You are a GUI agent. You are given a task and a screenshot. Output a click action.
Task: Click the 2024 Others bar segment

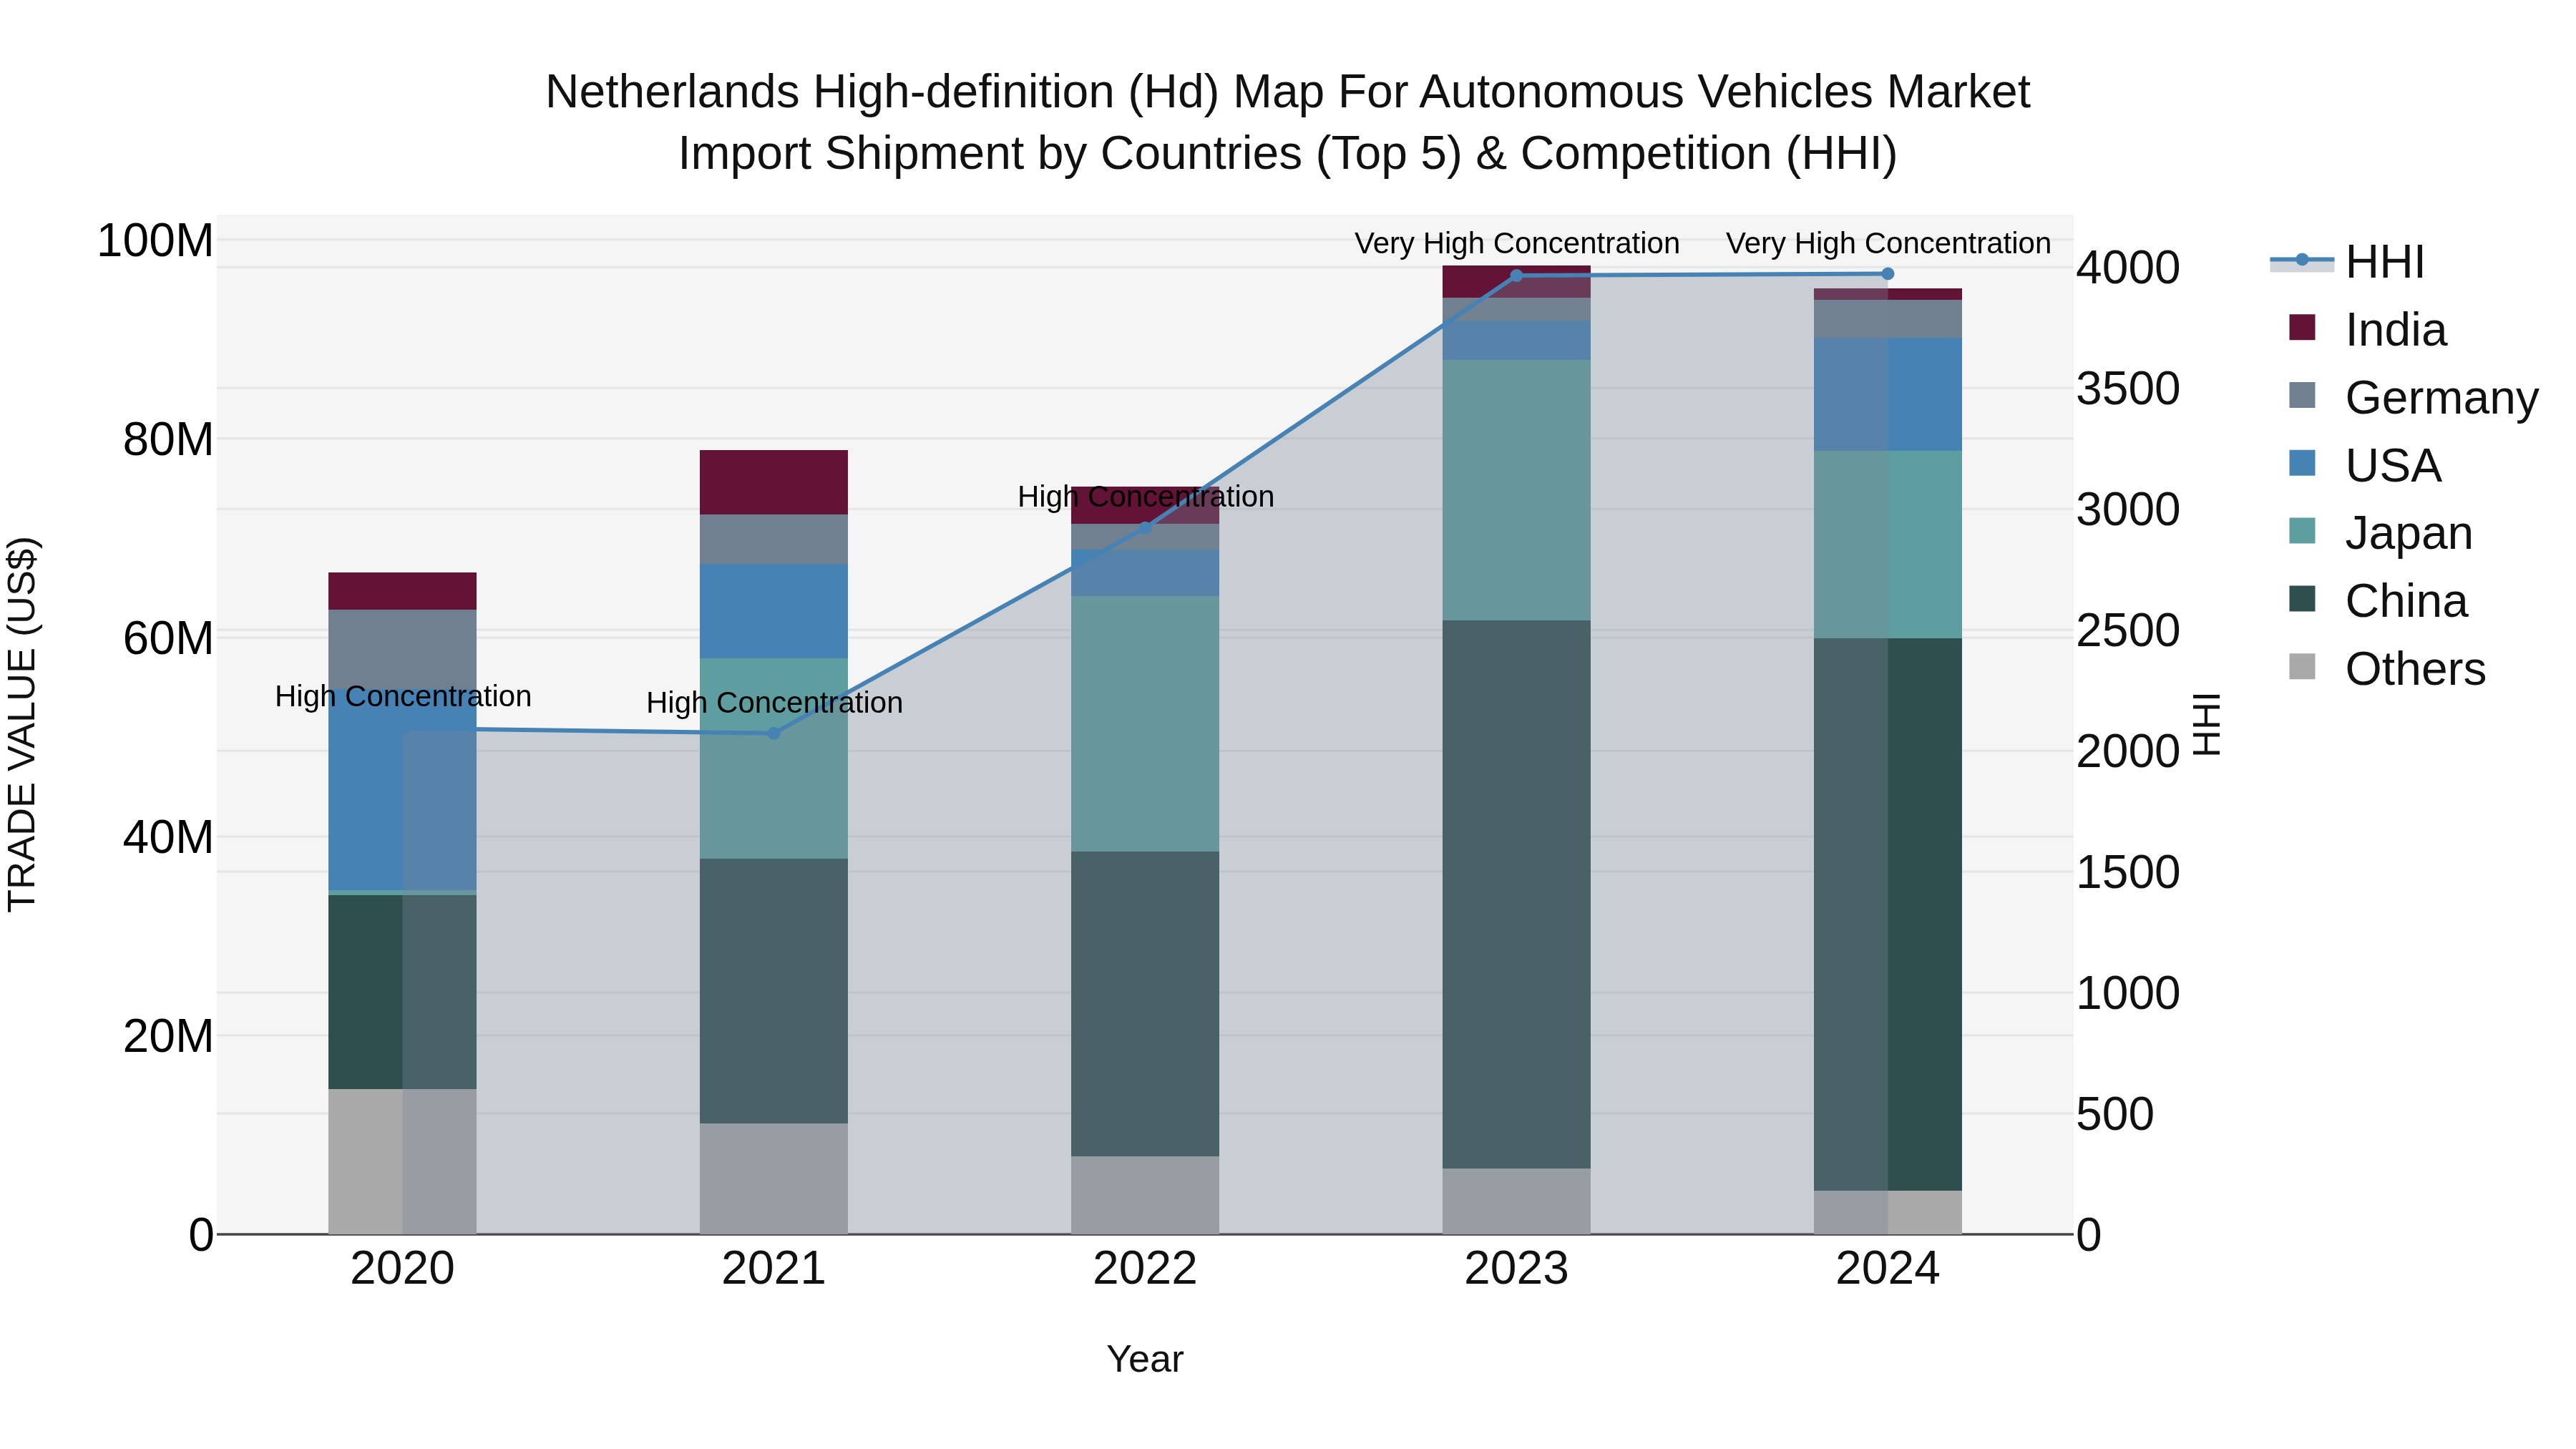(x=1888, y=1212)
